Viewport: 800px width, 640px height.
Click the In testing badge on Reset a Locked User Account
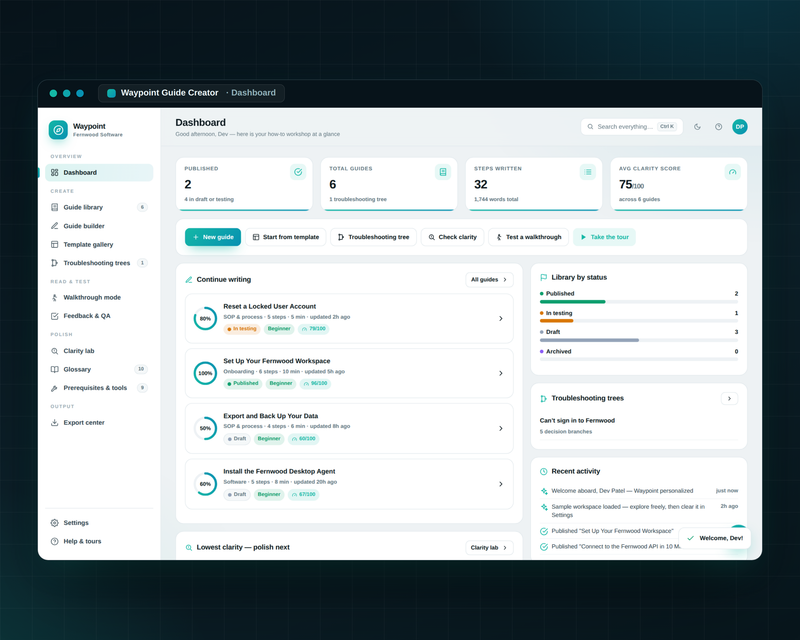(242, 329)
